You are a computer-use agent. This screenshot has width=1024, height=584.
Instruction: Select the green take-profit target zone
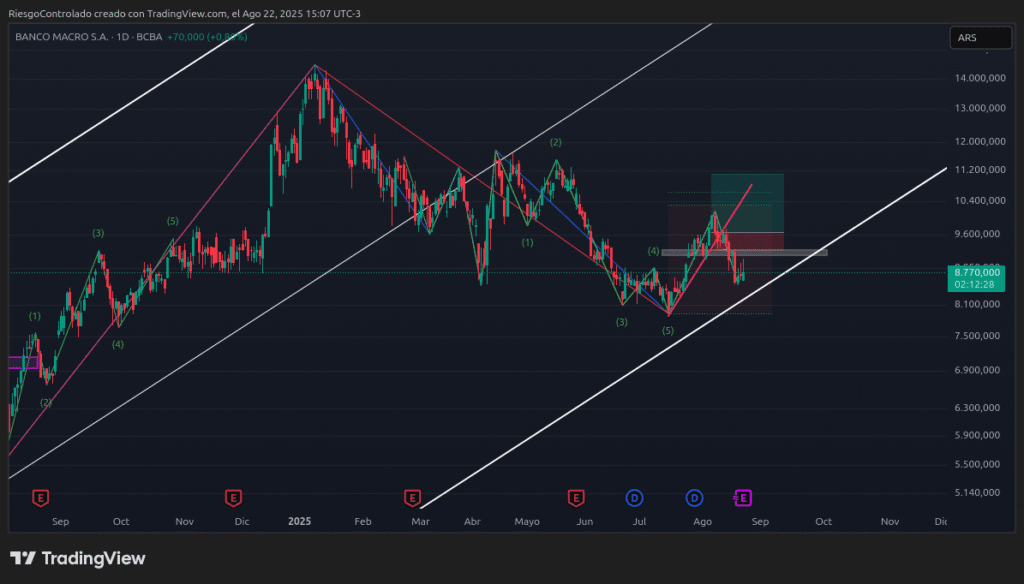tap(747, 202)
